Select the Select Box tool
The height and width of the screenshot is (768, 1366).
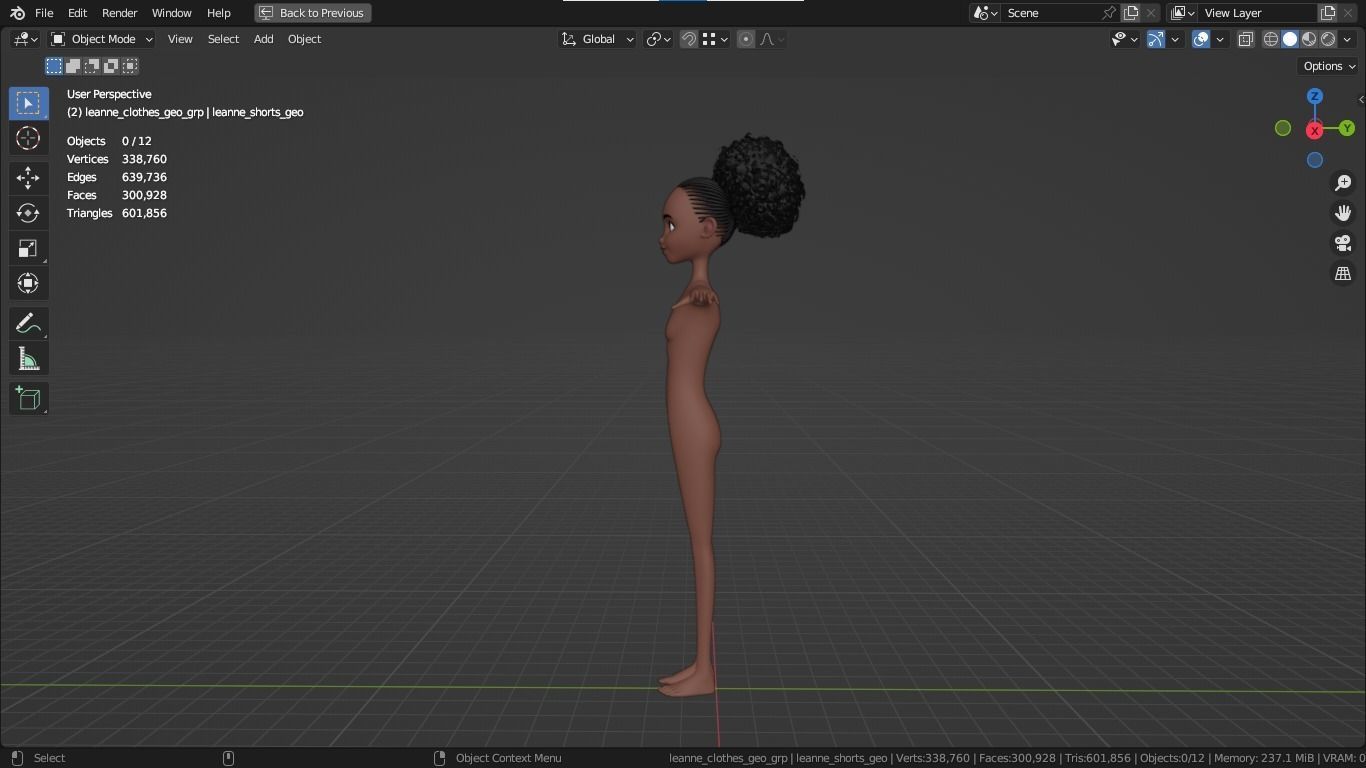point(28,103)
